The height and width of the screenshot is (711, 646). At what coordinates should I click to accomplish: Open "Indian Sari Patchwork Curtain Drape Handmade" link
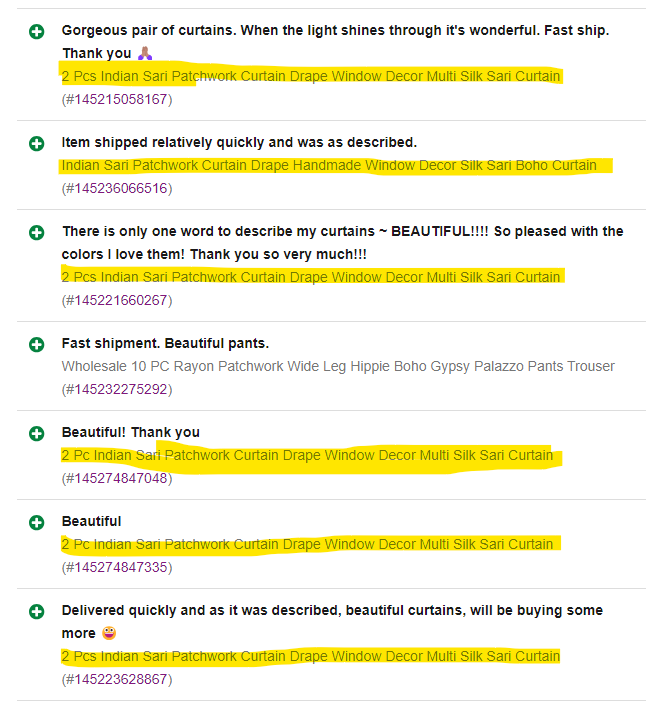click(329, 165)
